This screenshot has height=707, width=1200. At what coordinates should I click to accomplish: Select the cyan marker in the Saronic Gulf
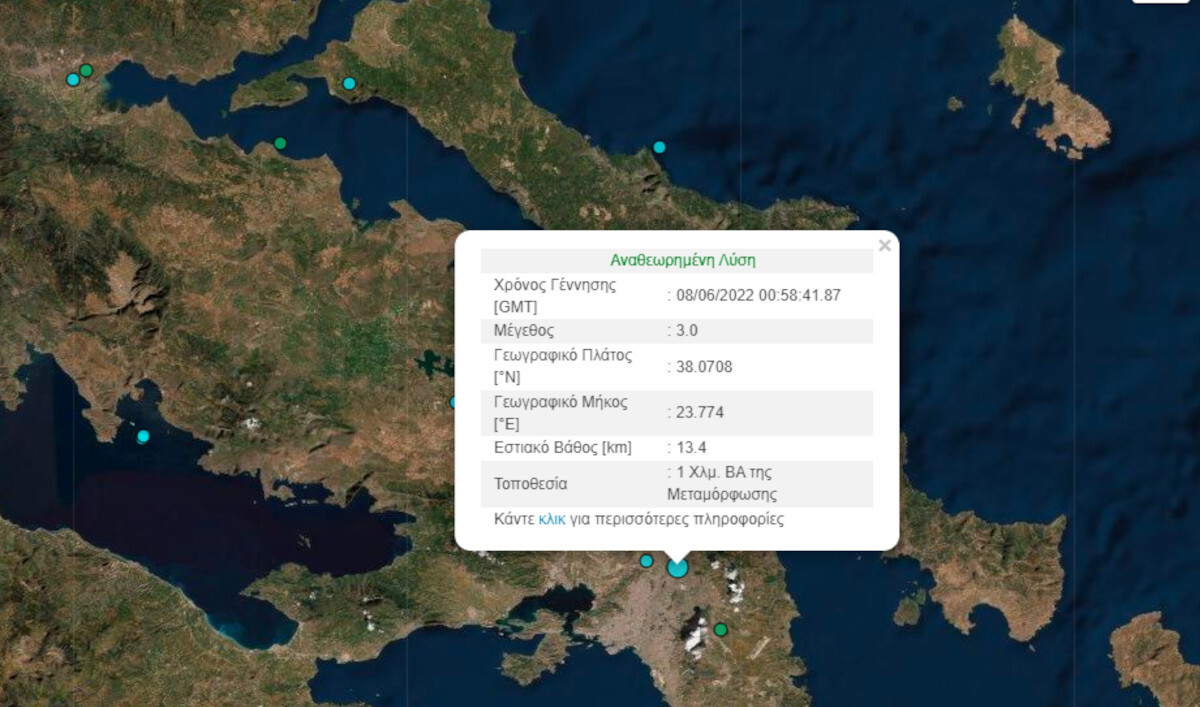coord(142,436)
